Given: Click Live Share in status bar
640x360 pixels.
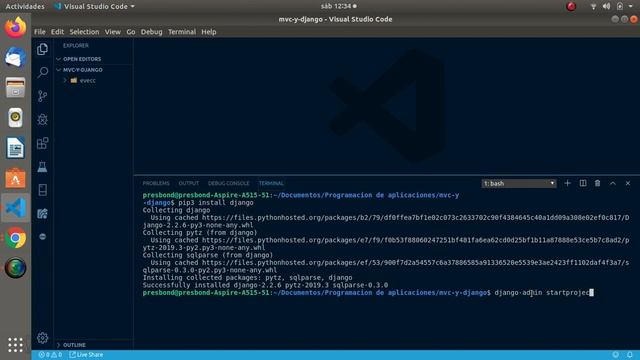Looking at the screenshot, I should (86, 355).
